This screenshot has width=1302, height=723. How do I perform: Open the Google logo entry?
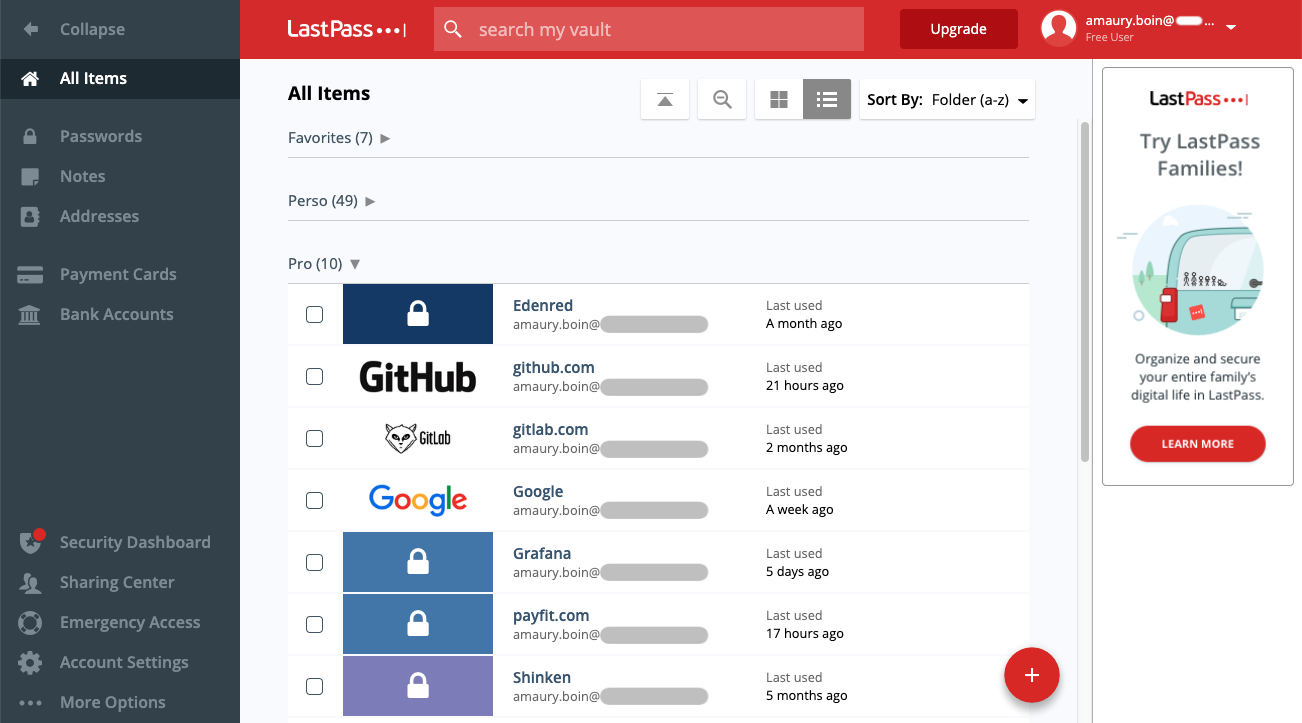pyautogui.click(x=418, y=500)
